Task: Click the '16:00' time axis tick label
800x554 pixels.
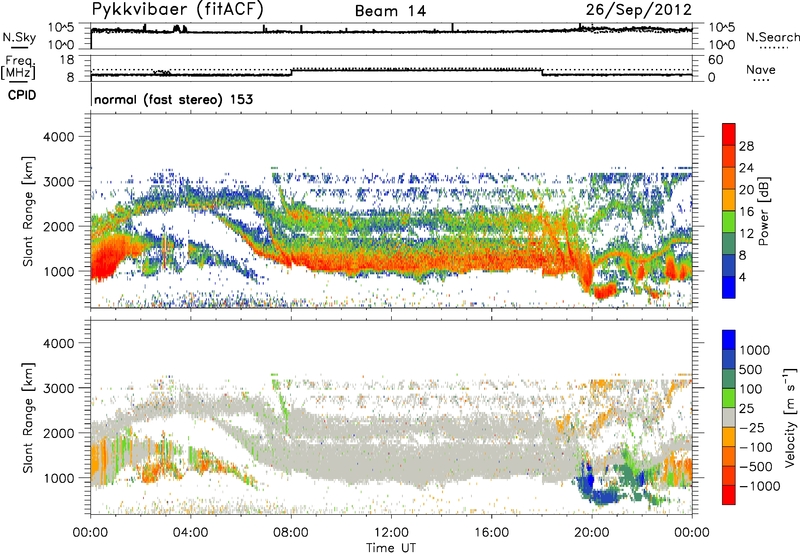Action: pyautogui.click(x=491, y=533)
